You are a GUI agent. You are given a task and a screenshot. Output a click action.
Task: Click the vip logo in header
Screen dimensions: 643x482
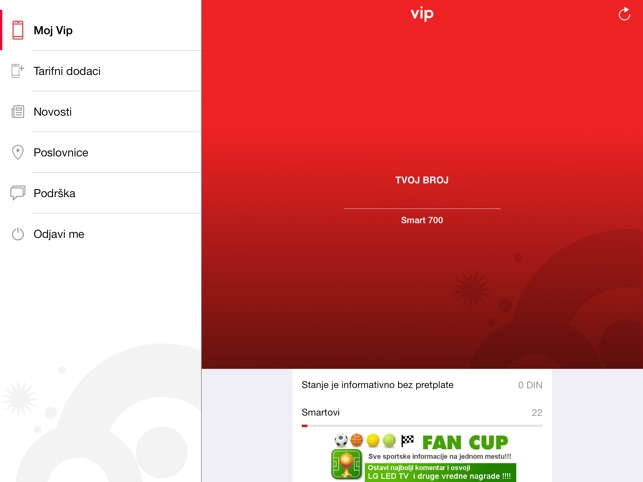[422, 14]
